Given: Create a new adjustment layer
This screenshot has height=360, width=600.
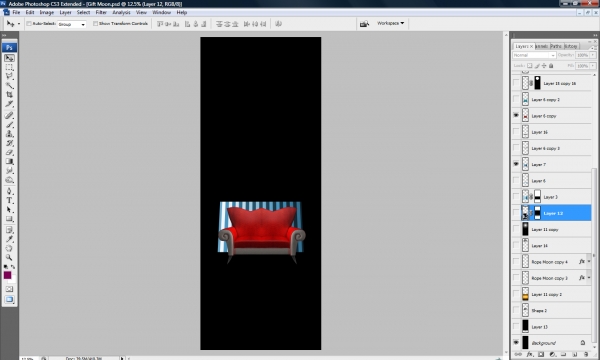Looking at the screenshot, I should point(552,354).
